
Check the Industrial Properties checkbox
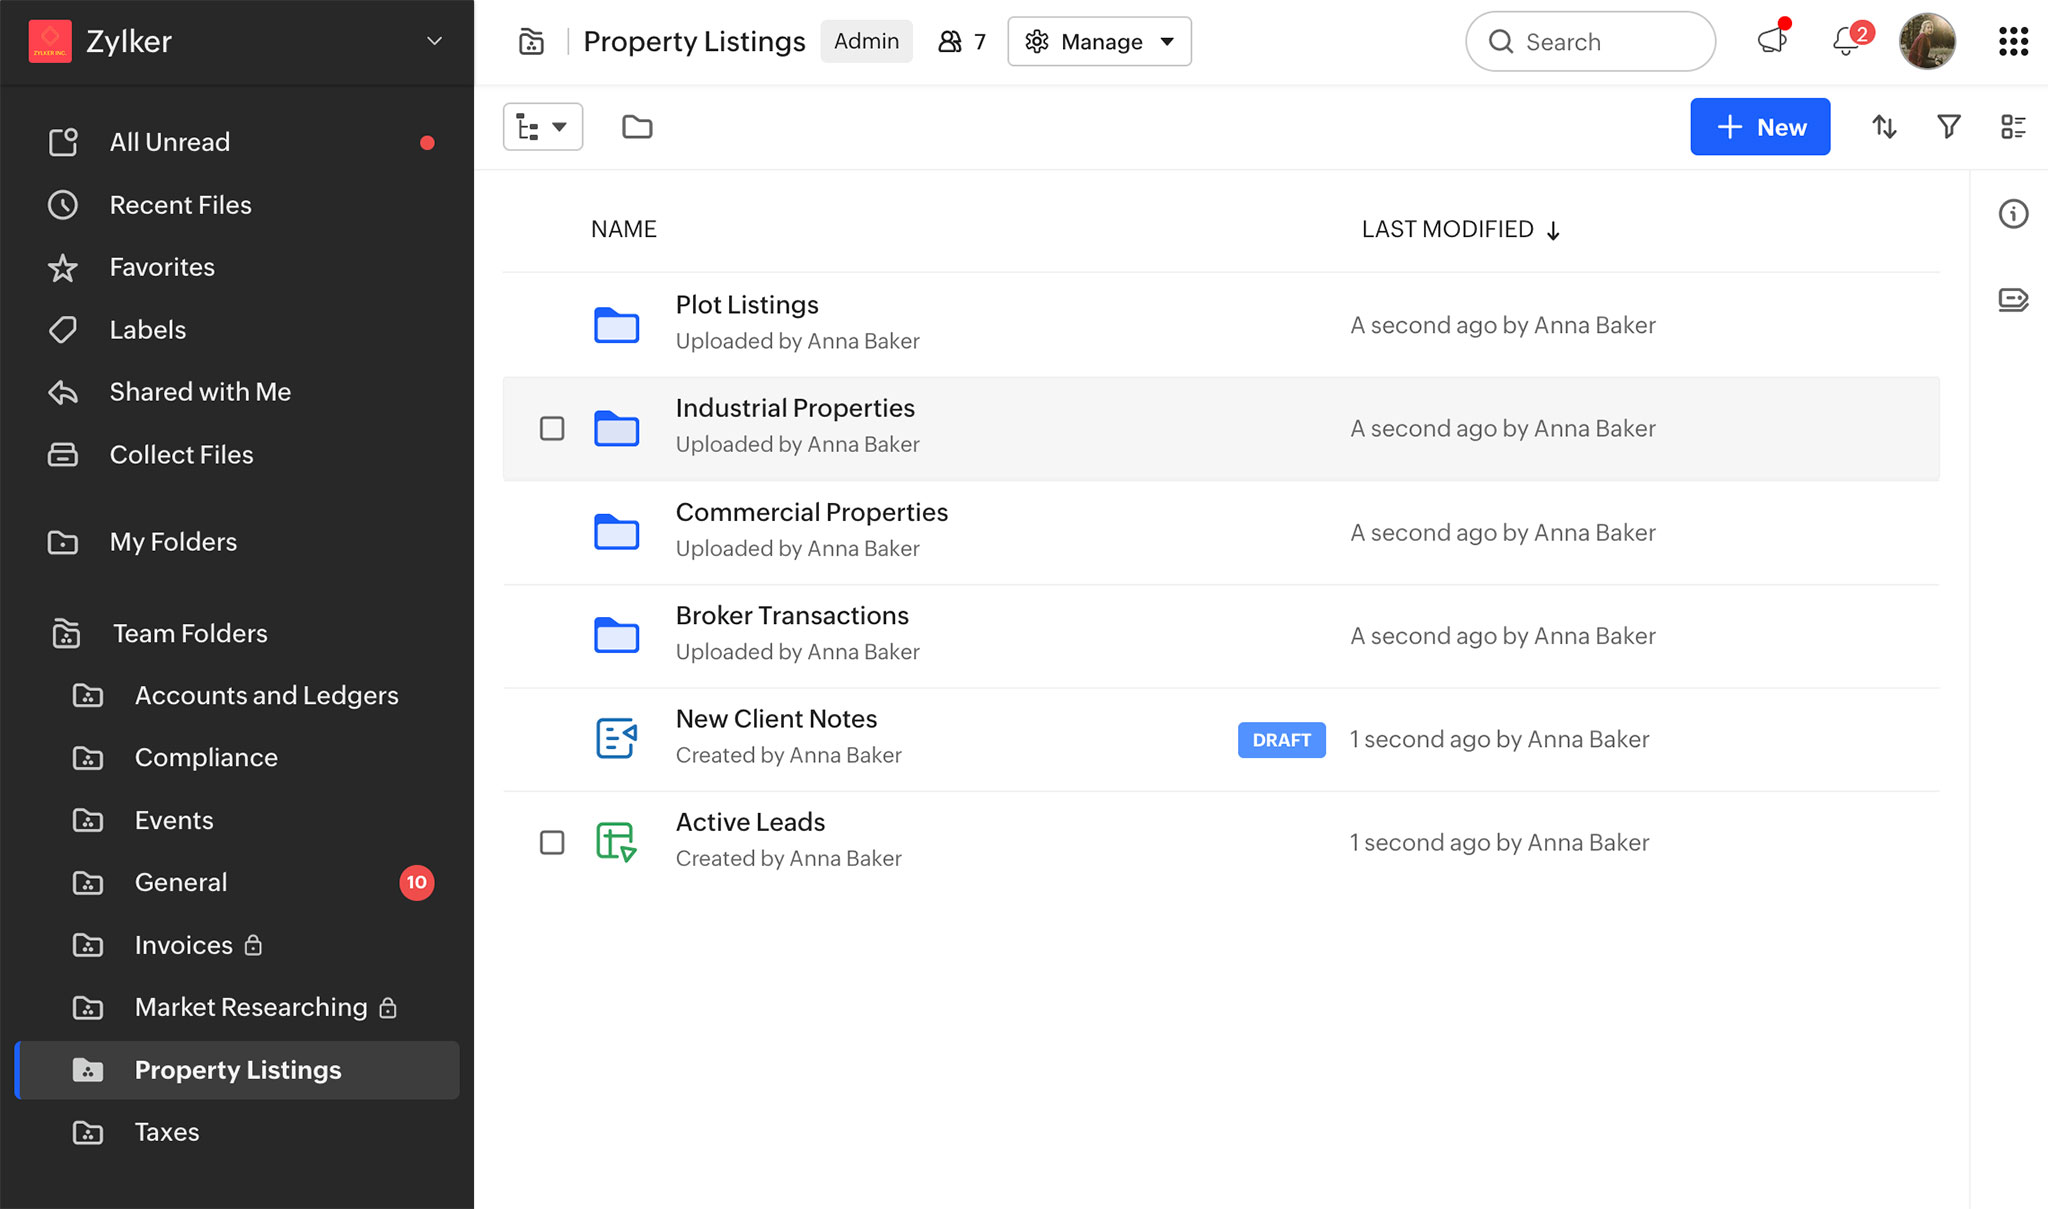[552, 429]
